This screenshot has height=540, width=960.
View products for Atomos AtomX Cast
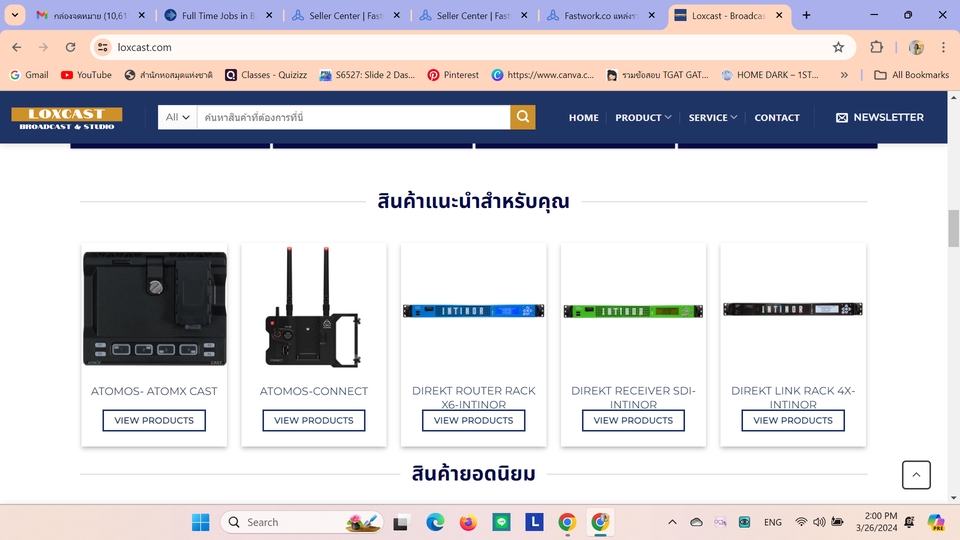pos(154,421)
